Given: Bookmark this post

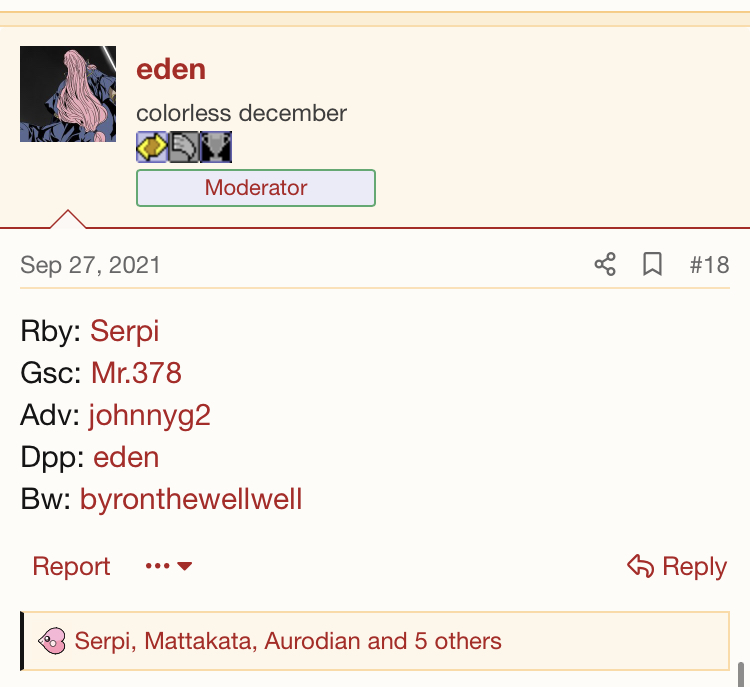Looking at the screenshot, I should click(653, 264).
